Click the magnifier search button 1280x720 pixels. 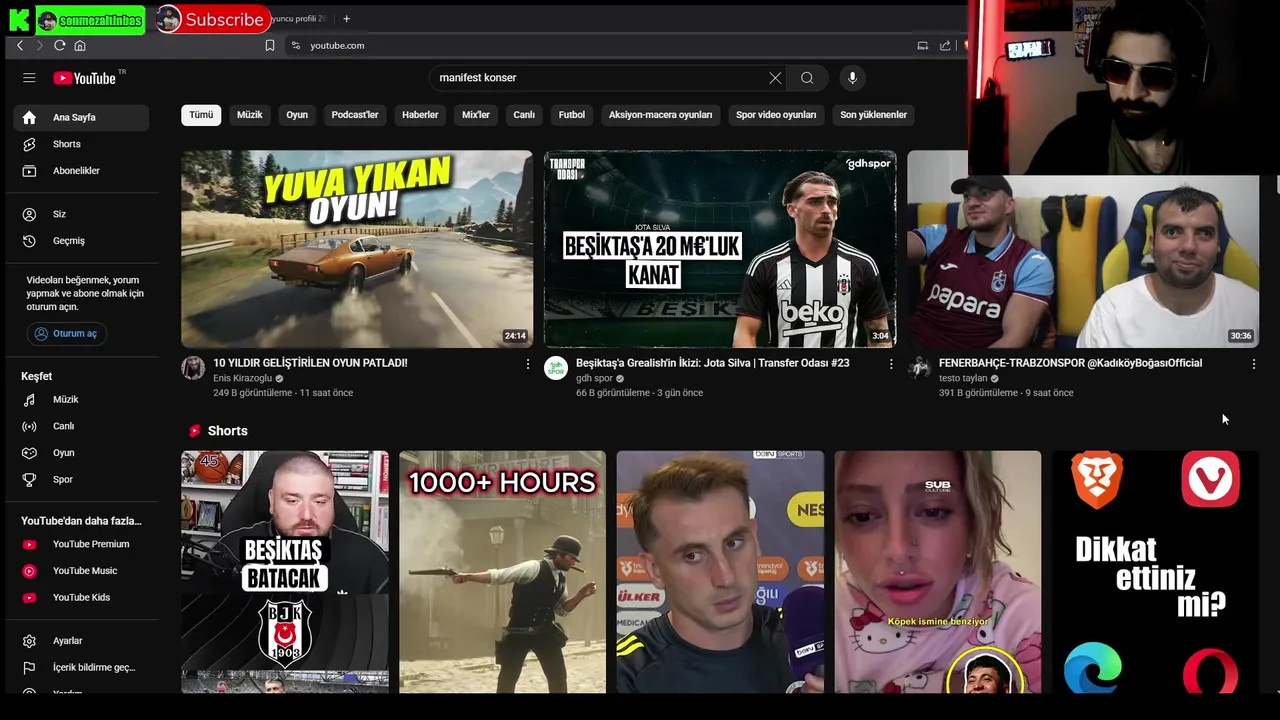807,78
